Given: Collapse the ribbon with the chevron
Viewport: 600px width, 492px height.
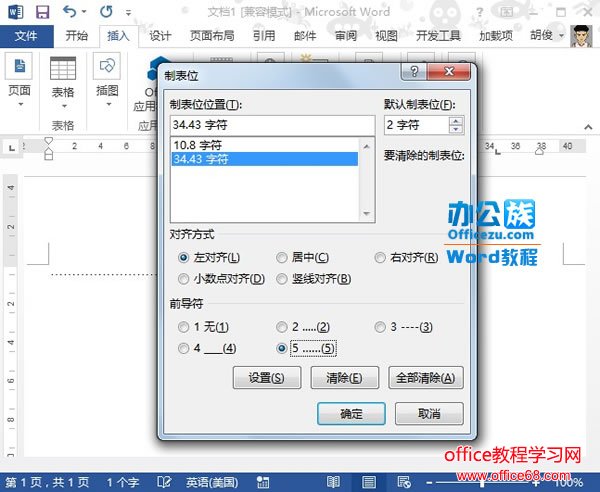Looking at the screenshot, I should (x=588, y=127).
